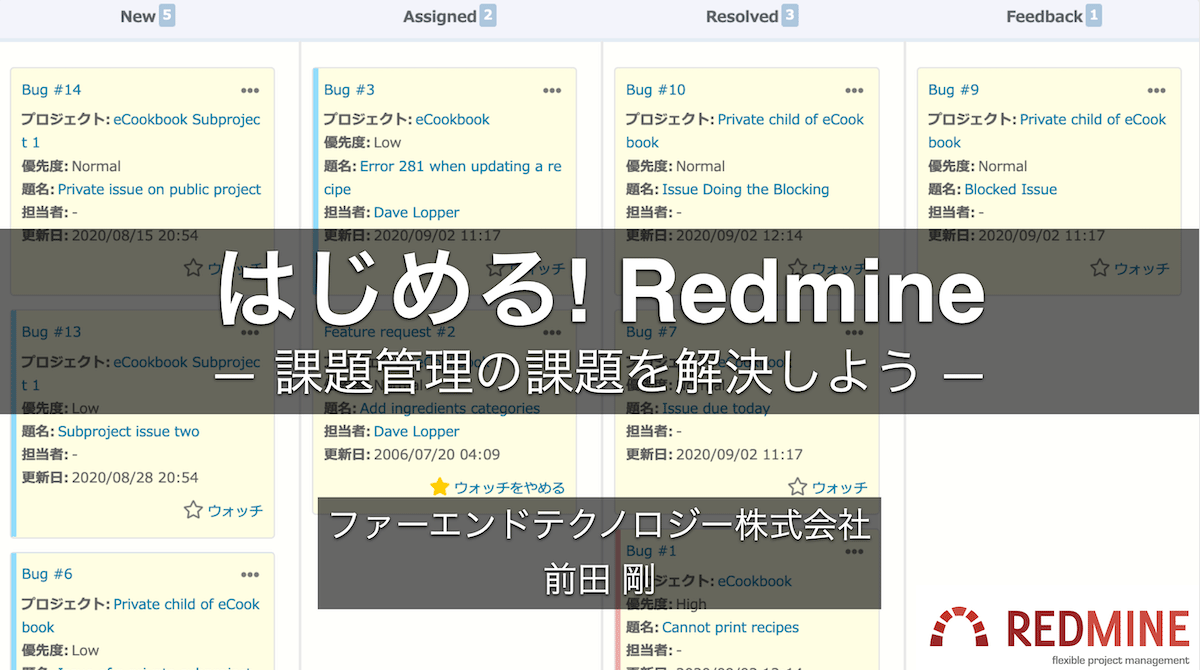
Task: Open Bug #6 issue link
Action: point(47,574)
